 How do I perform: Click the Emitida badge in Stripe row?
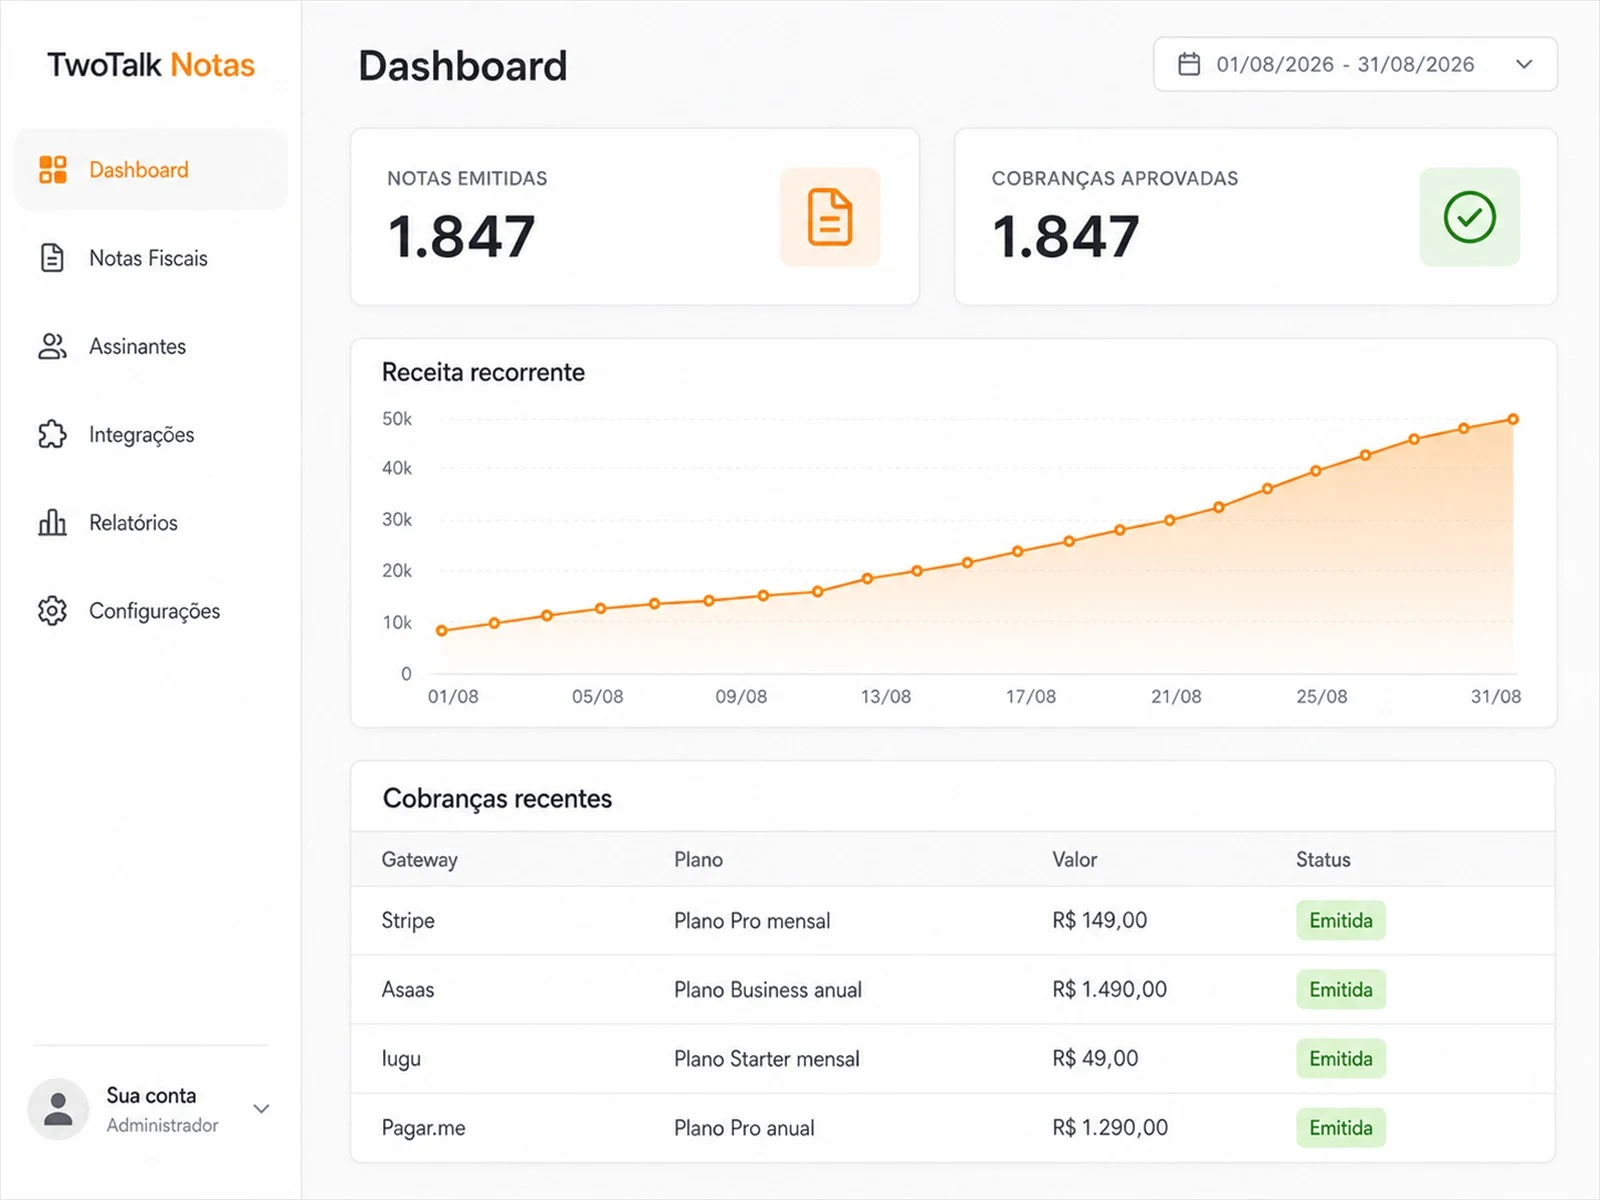[1341, 920]
